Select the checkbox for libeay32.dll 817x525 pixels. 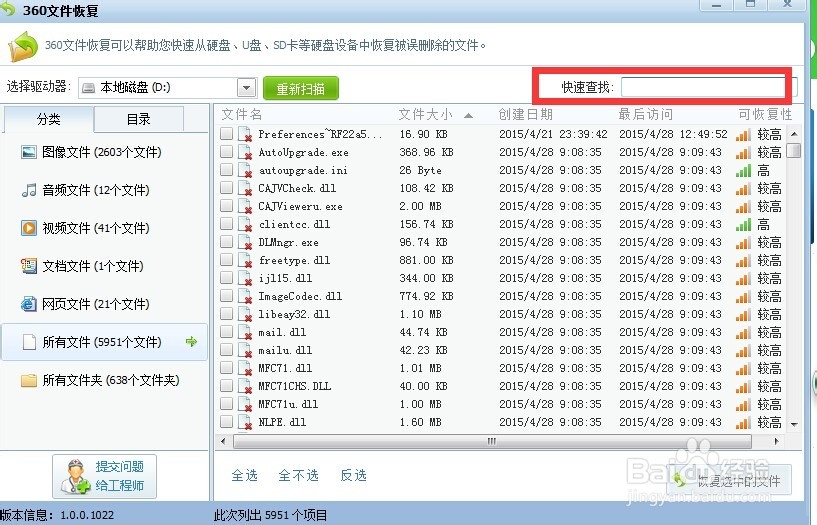point(226,314)
